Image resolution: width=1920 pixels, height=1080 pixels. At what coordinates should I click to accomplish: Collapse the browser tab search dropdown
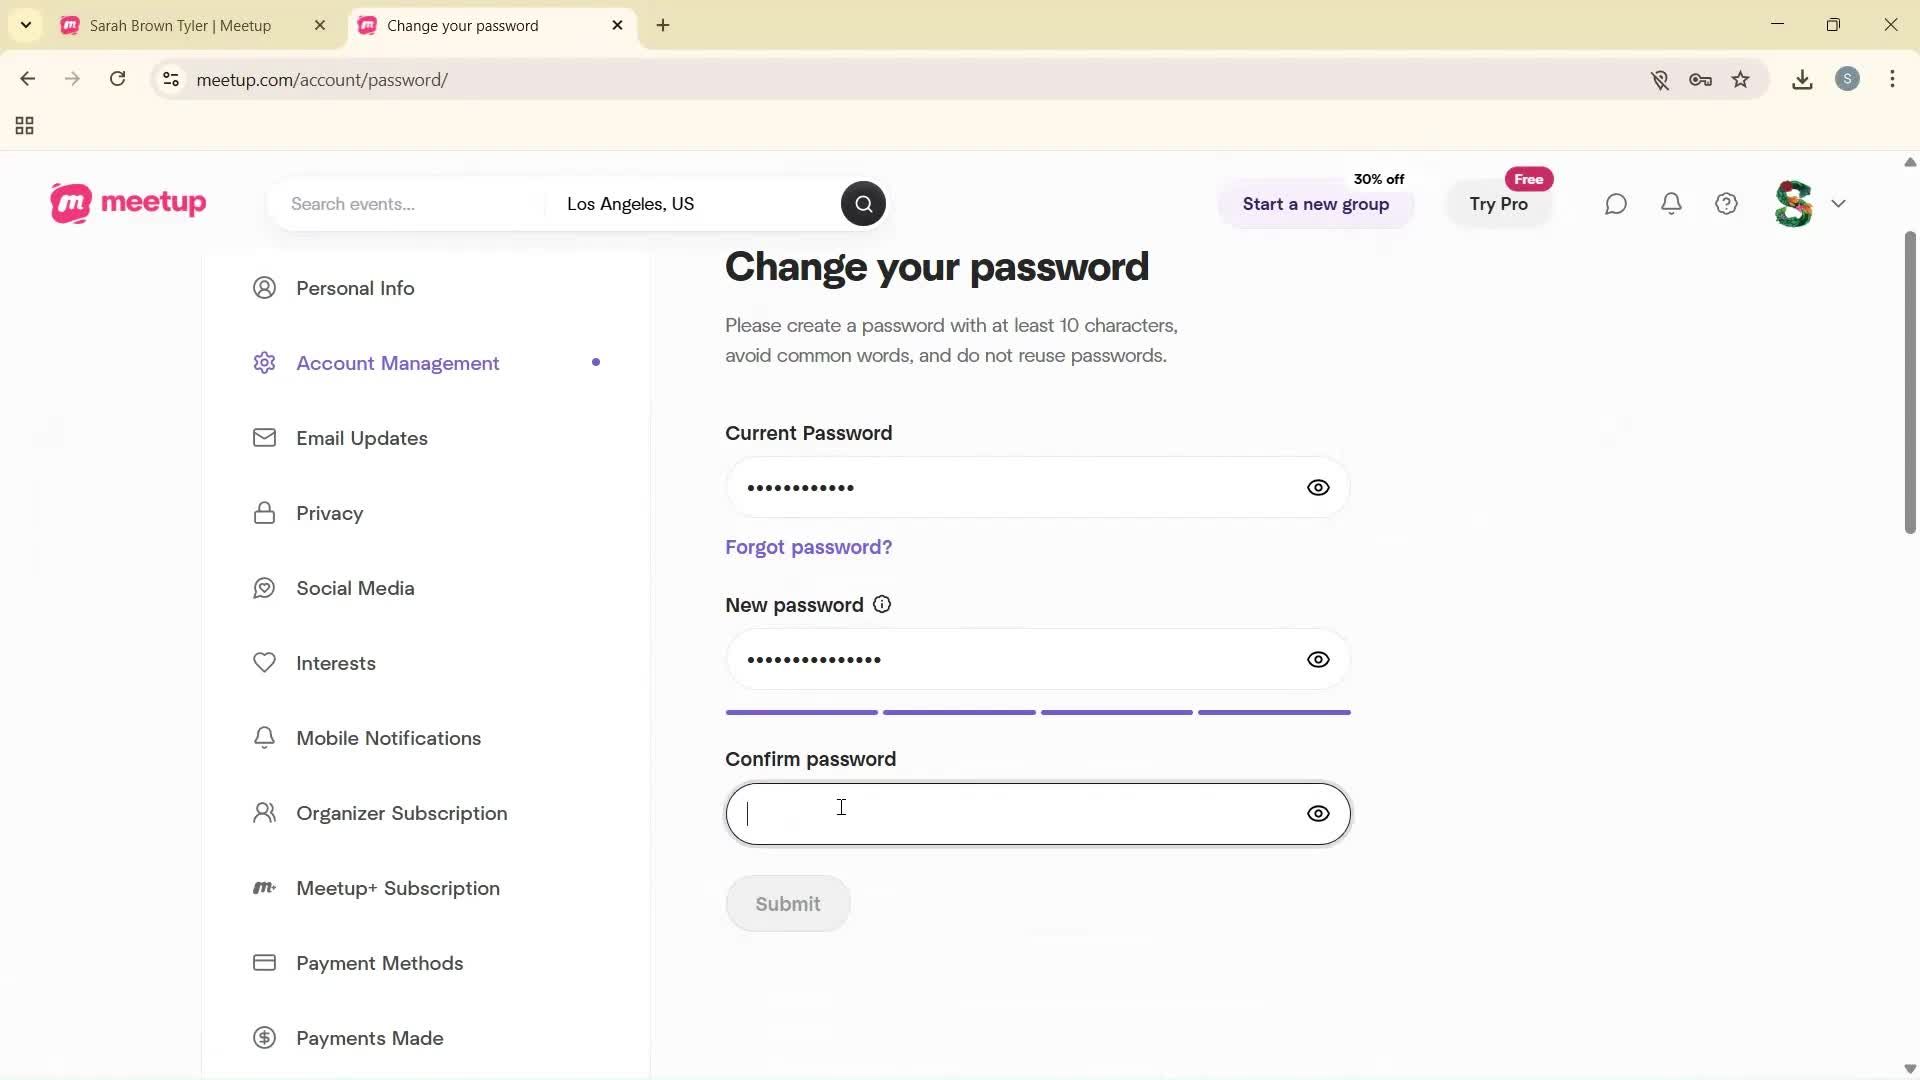coord(26,25)
